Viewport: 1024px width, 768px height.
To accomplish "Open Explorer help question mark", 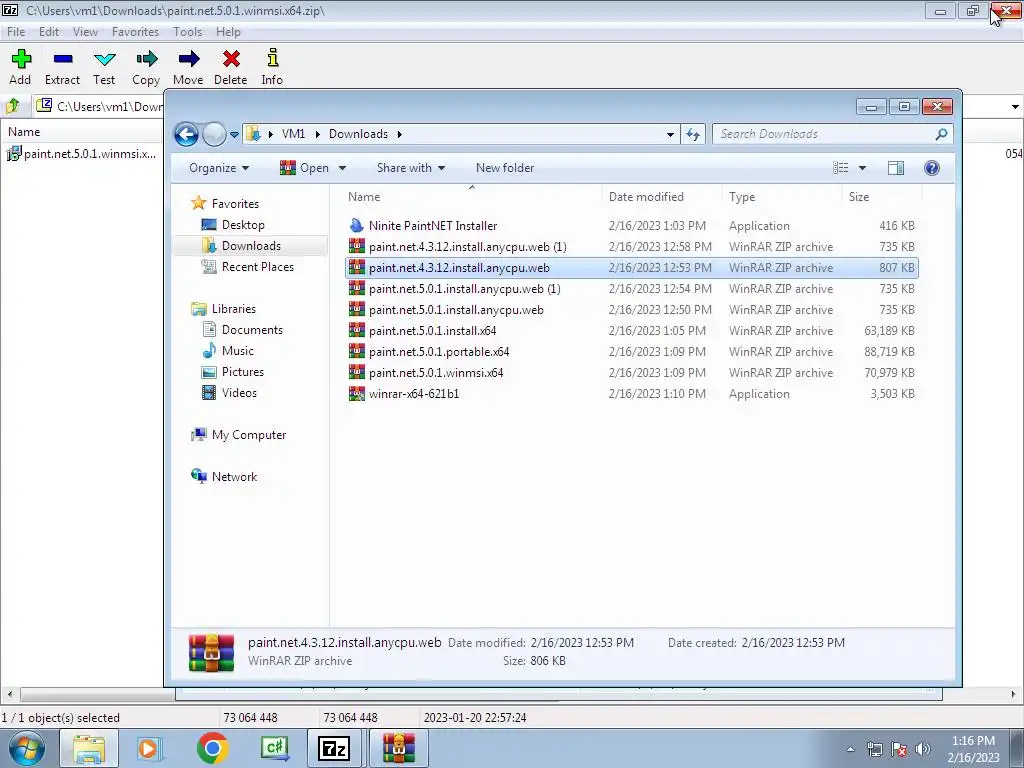I will (932, 168).
